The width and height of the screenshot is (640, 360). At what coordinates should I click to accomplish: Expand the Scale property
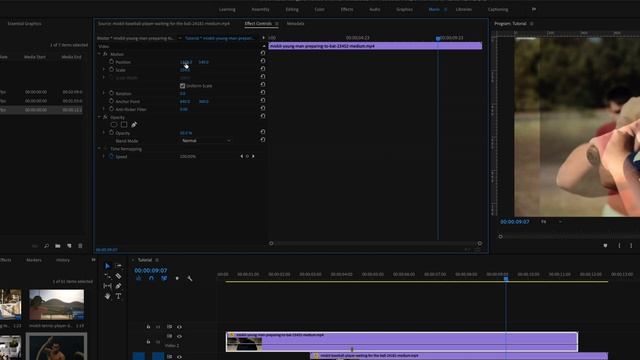click(x=104, y=69)
